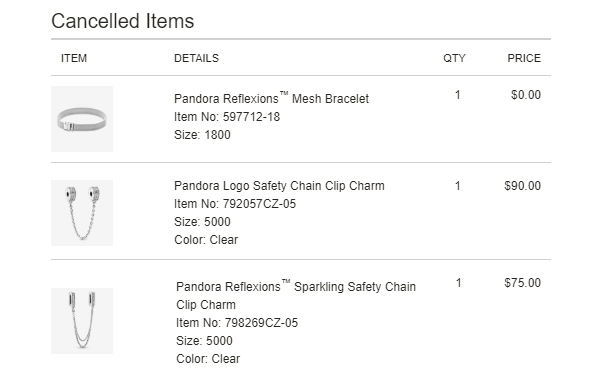Open the Logo Safety Chain thumbnail image
The width and height of the screenshot is (597, 371).
pyautogui.click(x=82, y=213)
